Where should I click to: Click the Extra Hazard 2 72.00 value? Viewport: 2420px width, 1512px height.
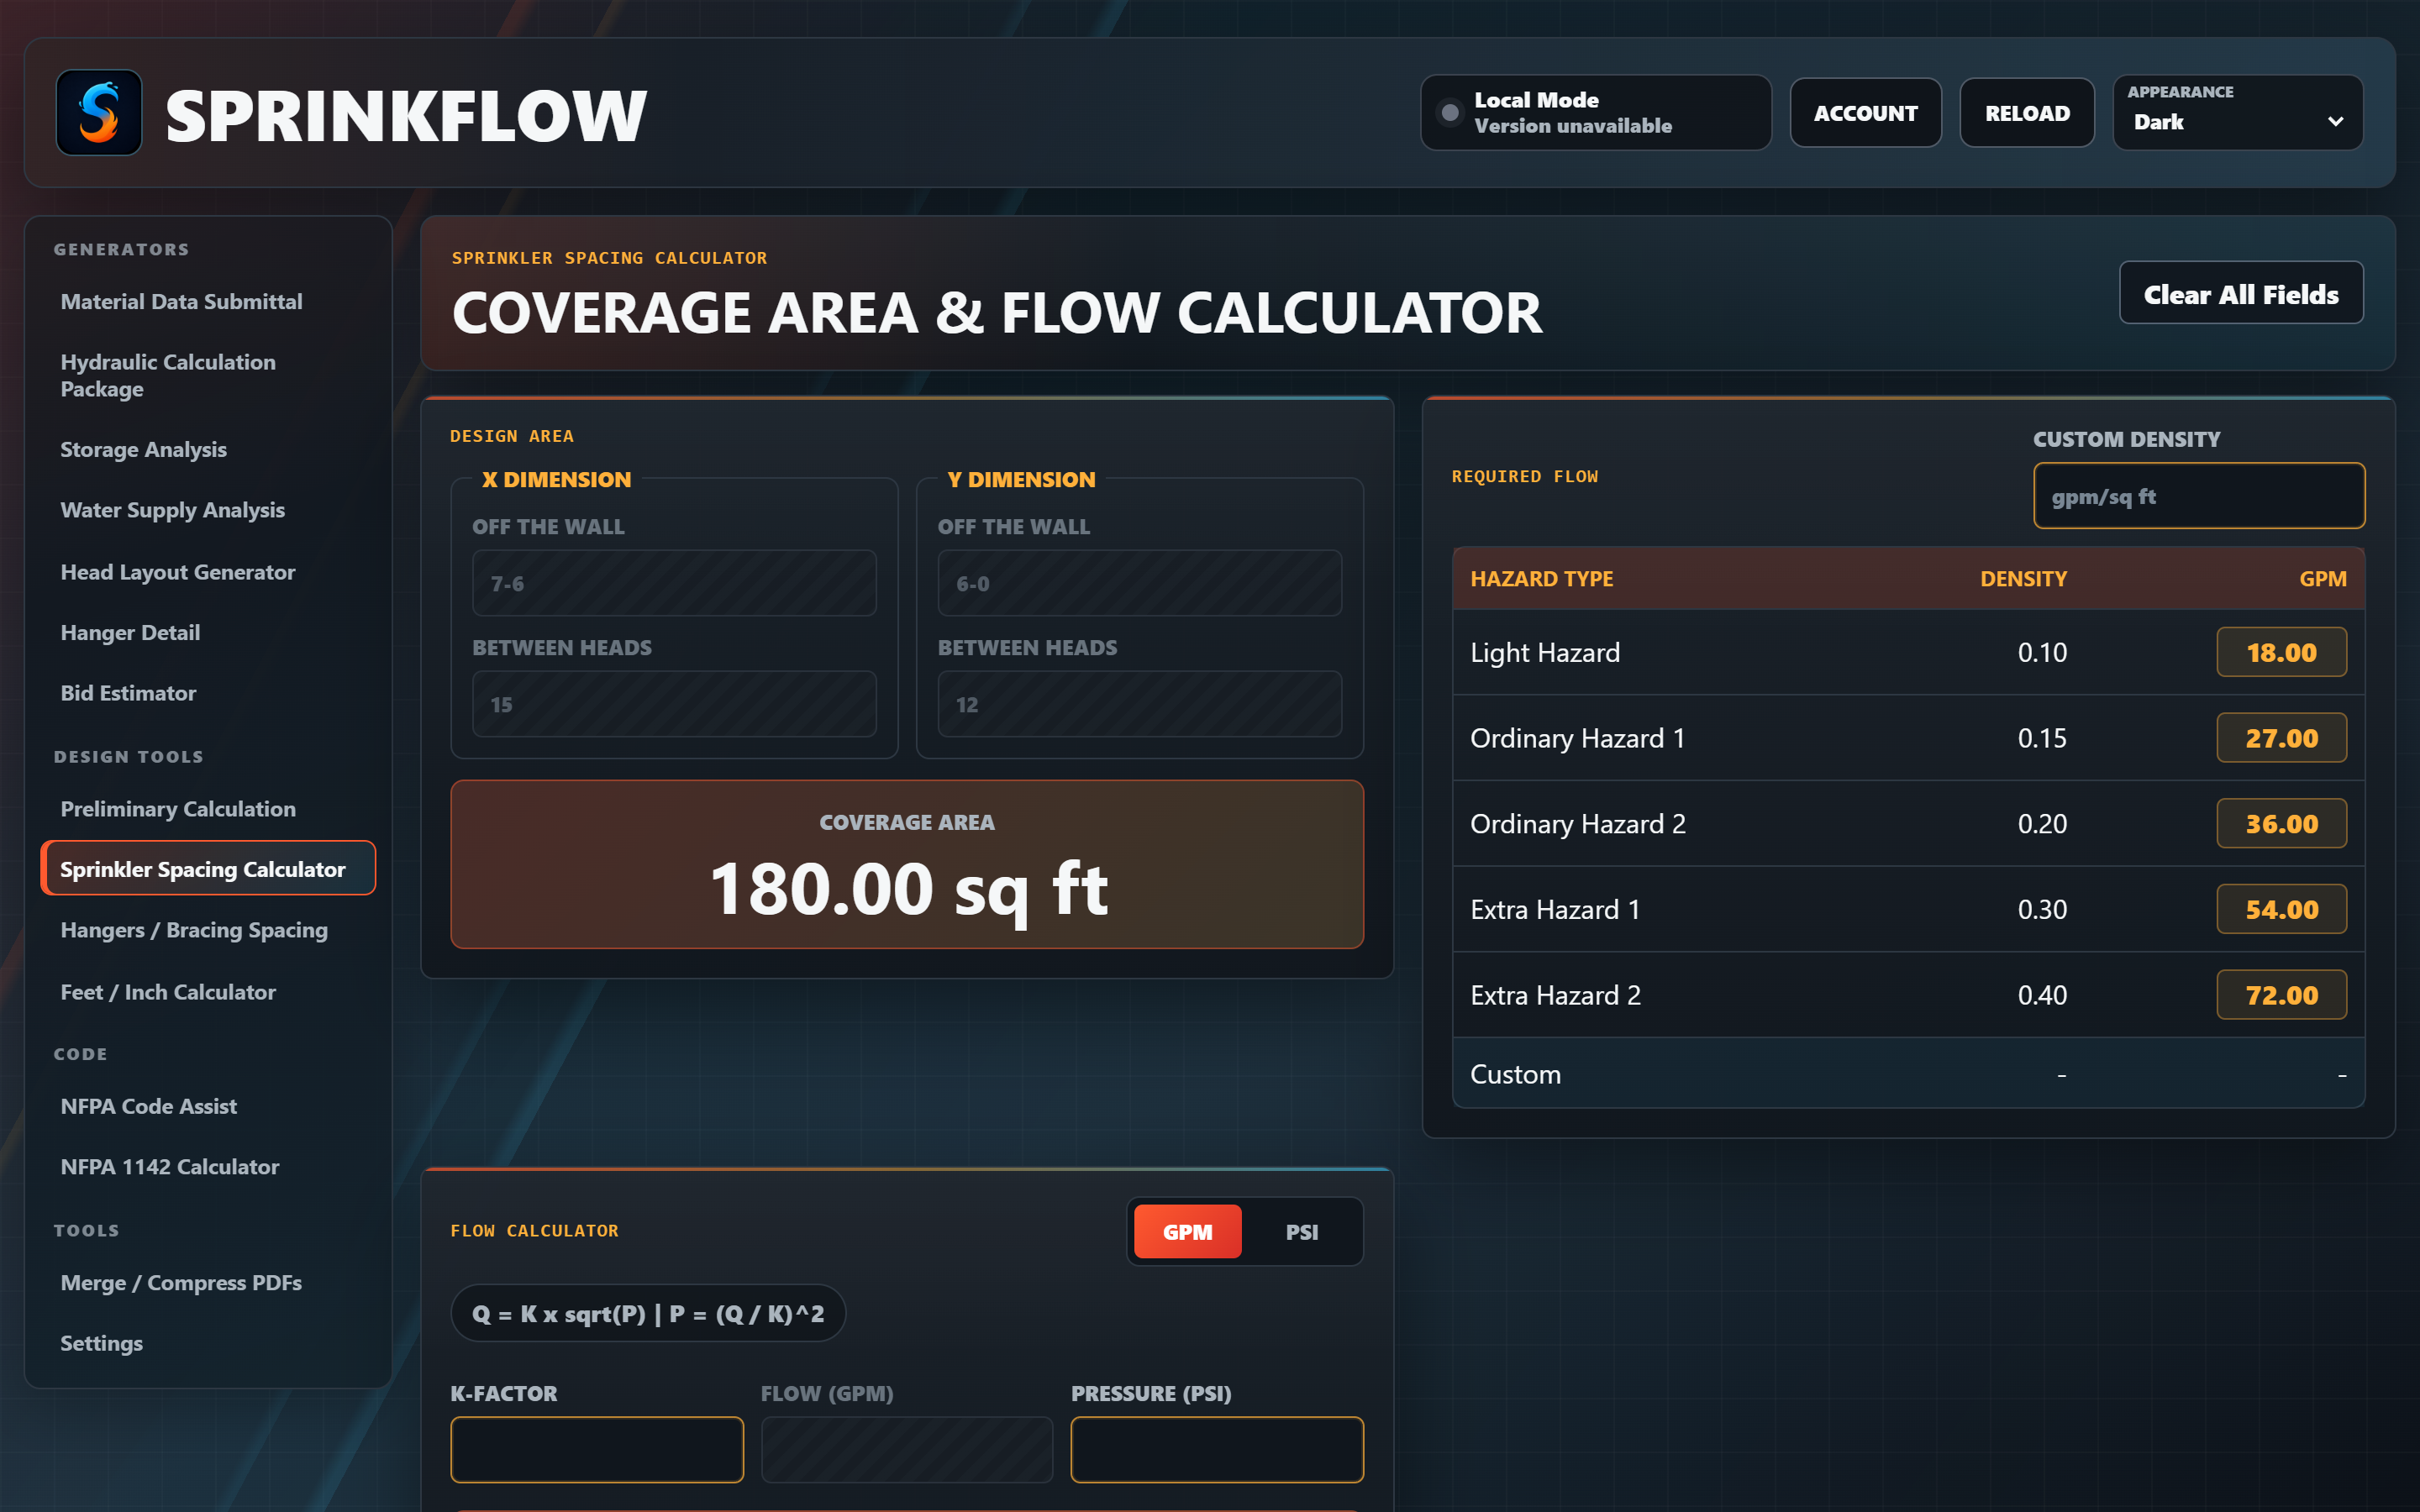point(2281,995)
